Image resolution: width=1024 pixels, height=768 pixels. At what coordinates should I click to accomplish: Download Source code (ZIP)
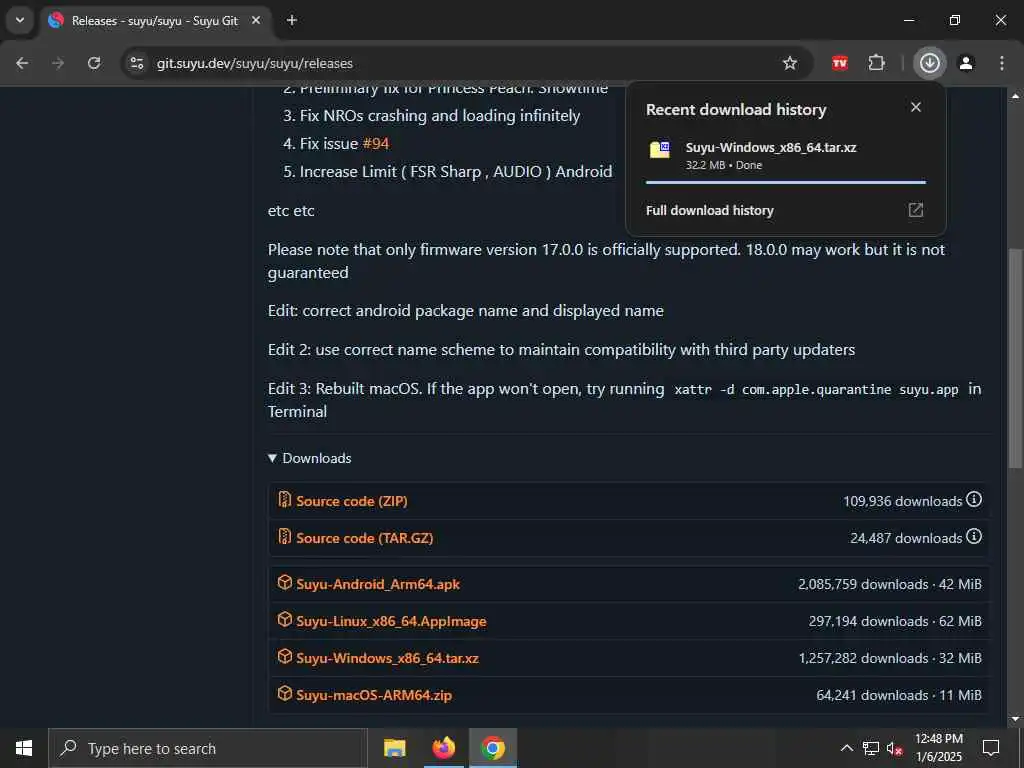(x=351, y=501)
